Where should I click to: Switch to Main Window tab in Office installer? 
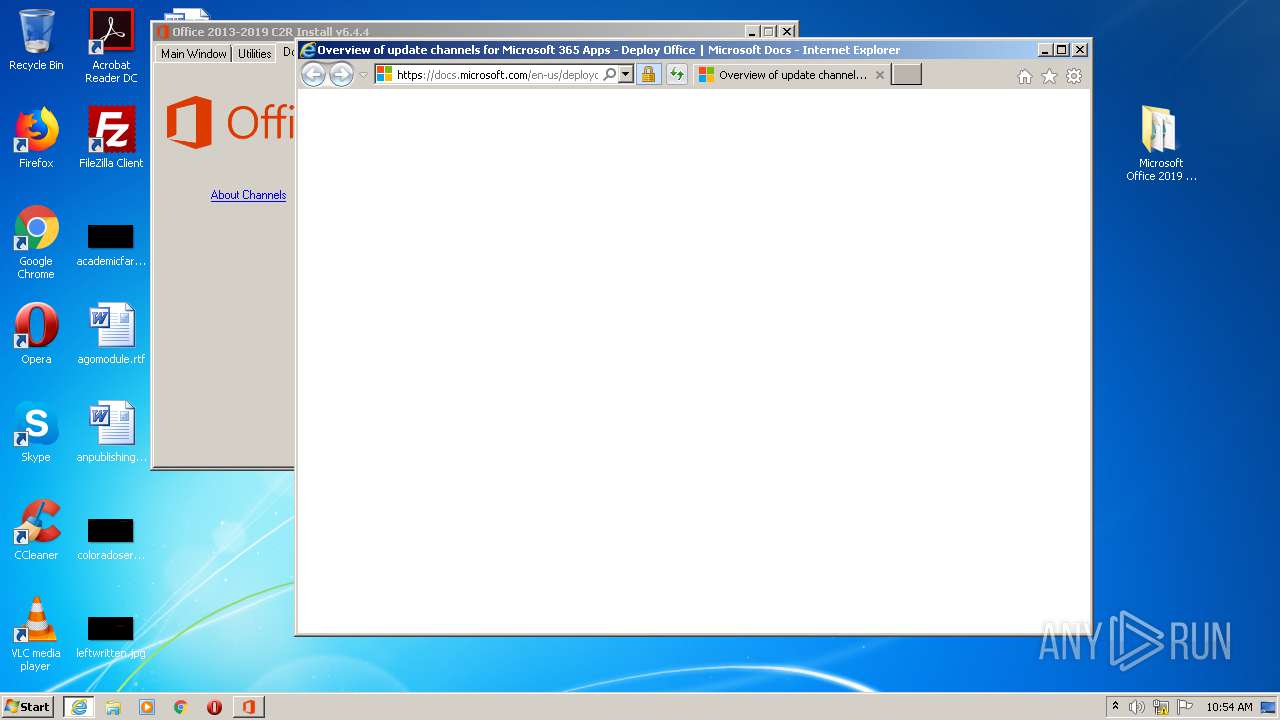194,54
